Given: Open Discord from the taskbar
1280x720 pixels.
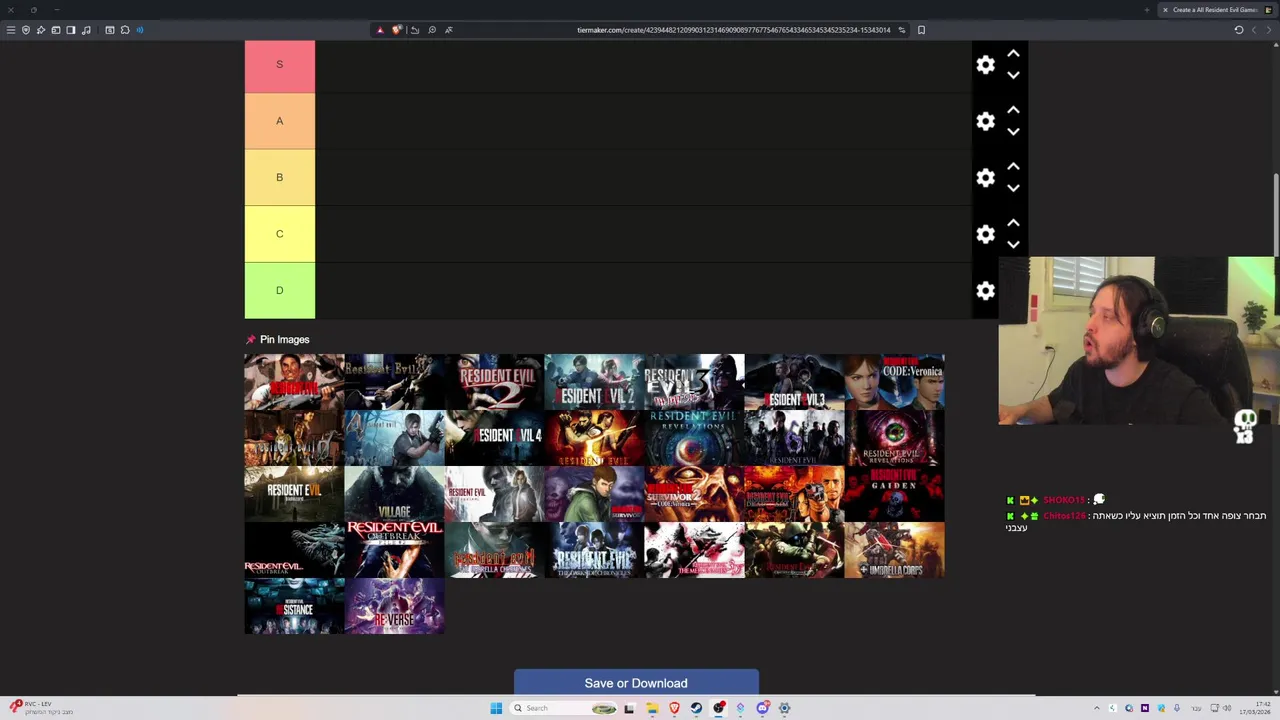Looking at the screenshot, I should tap(762, 708).
